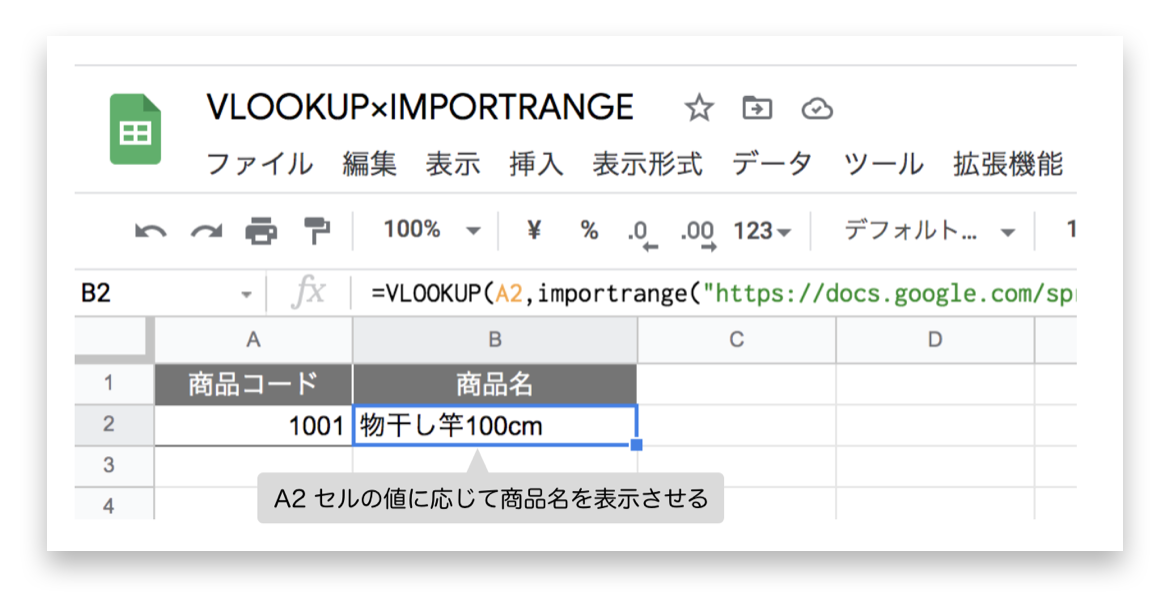Open the デフォルト font dropdown
The width and height of the screenshot is (1170, 598).
[930, 231]
